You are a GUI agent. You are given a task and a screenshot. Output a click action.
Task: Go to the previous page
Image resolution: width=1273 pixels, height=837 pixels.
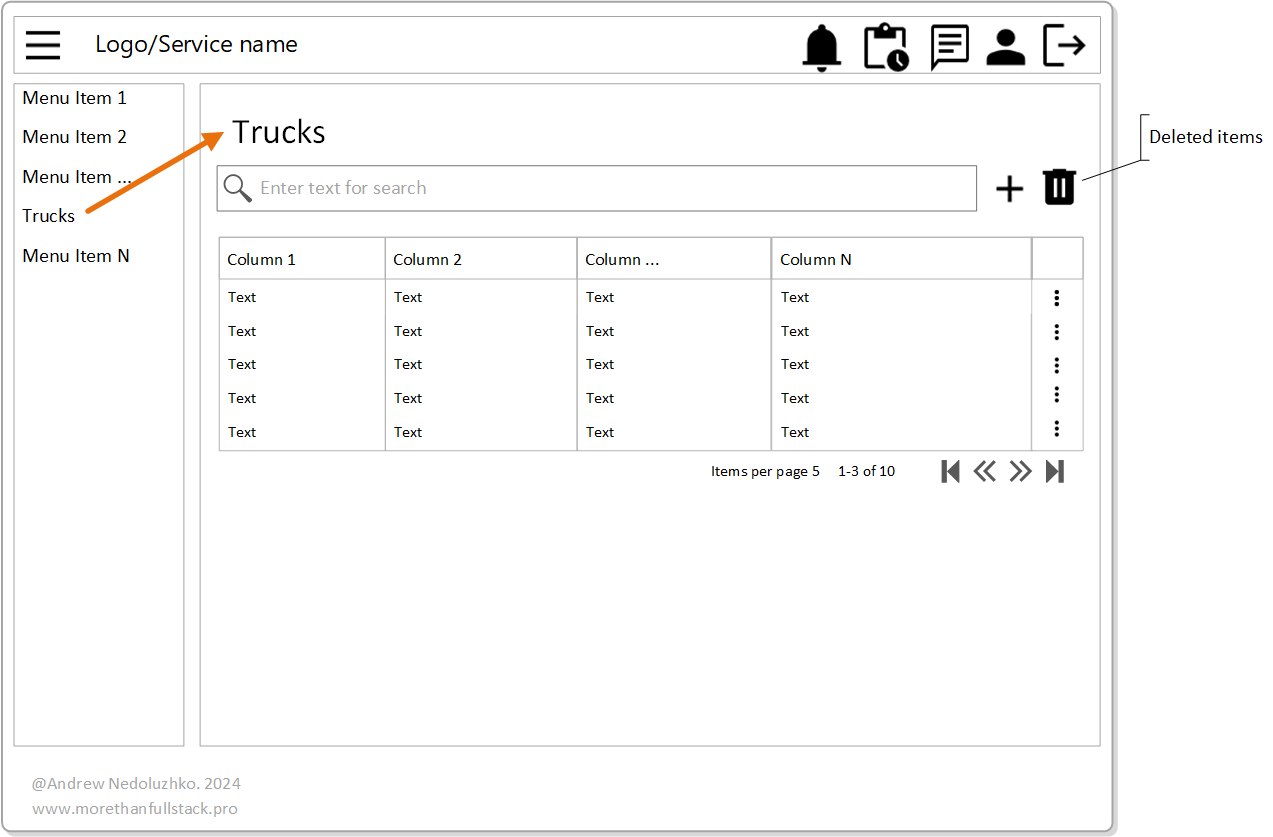(x=985, y=471)
